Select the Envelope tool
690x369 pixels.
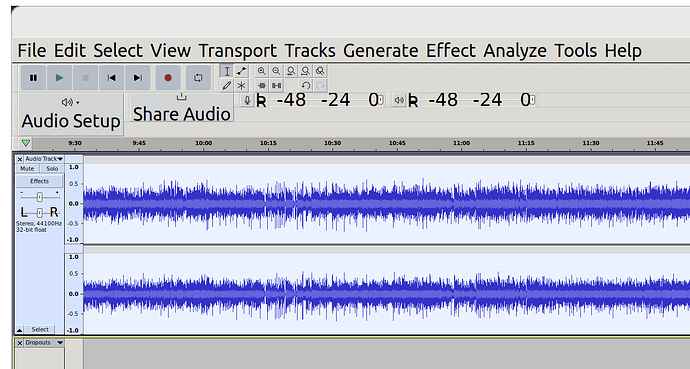(x=241, y=71)
